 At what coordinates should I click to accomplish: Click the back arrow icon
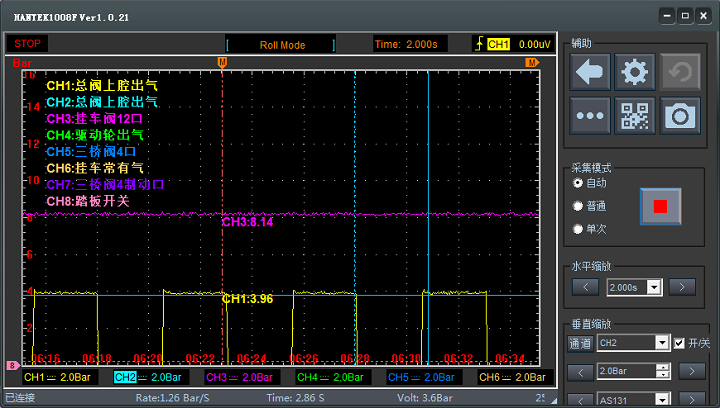tap(590, 72)
